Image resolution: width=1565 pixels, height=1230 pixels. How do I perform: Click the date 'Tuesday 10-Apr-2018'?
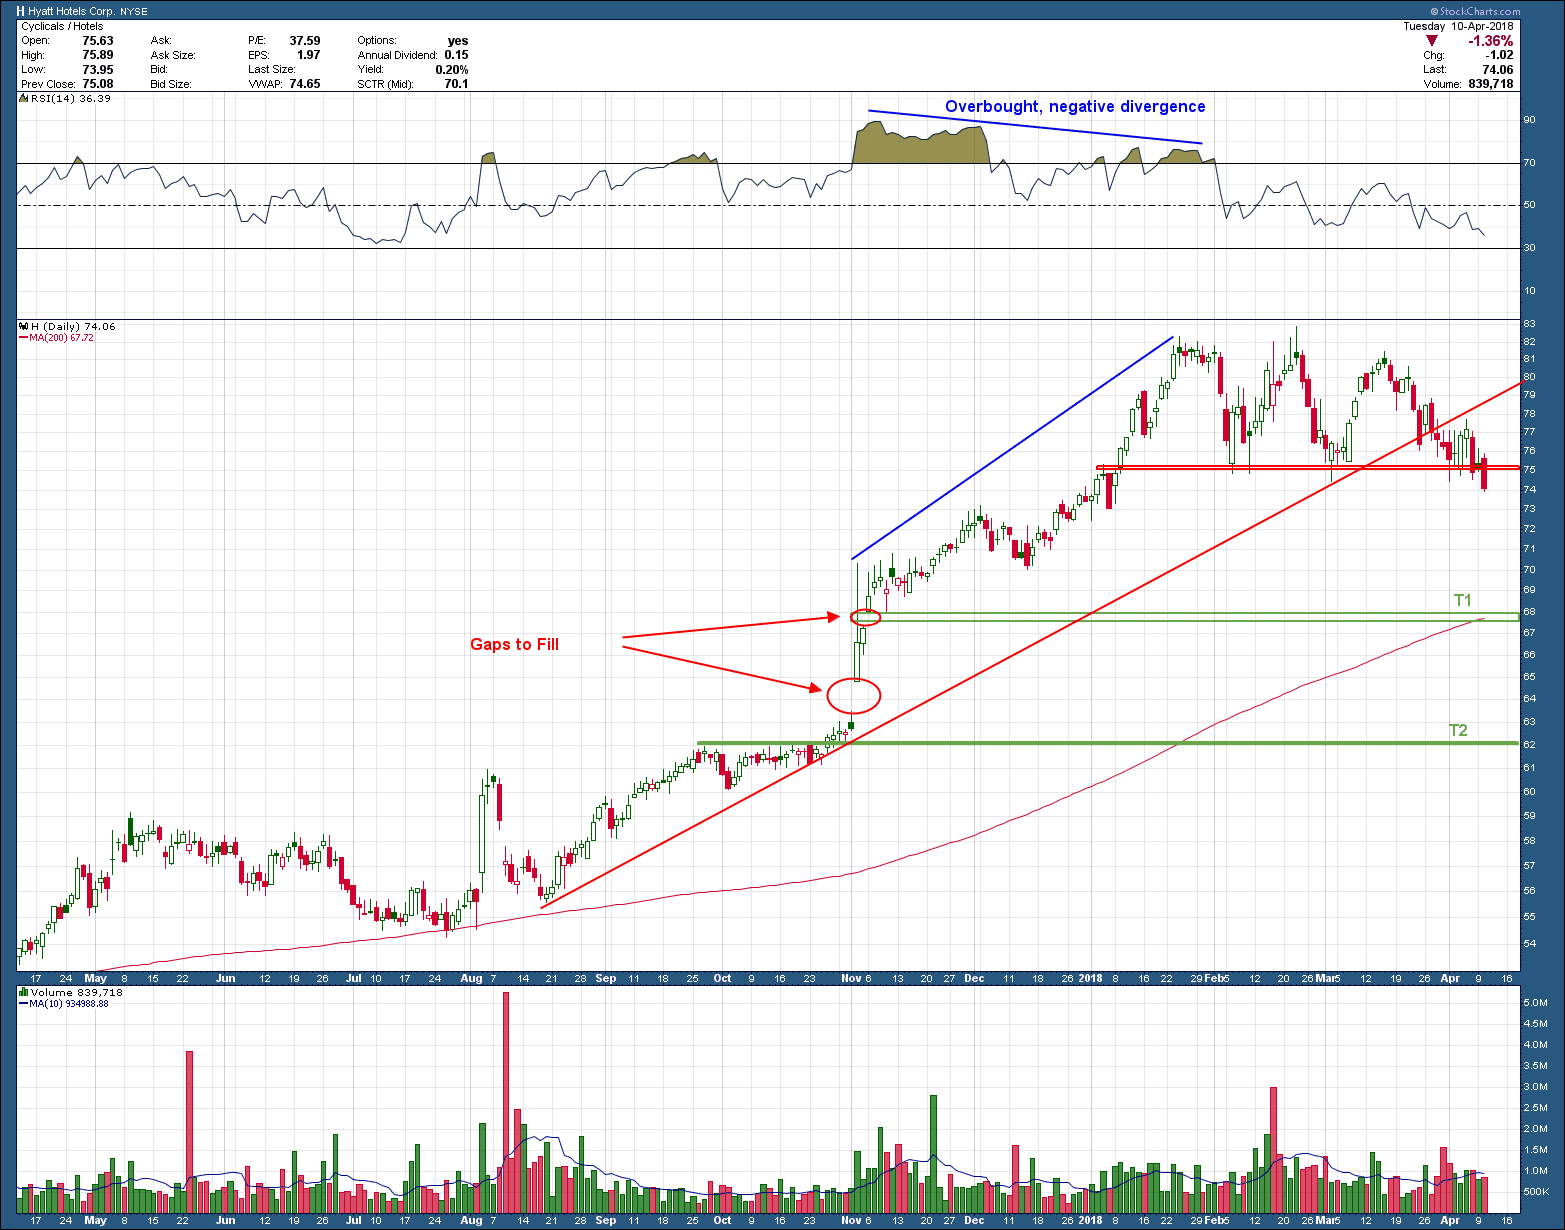pos(1458,26)
